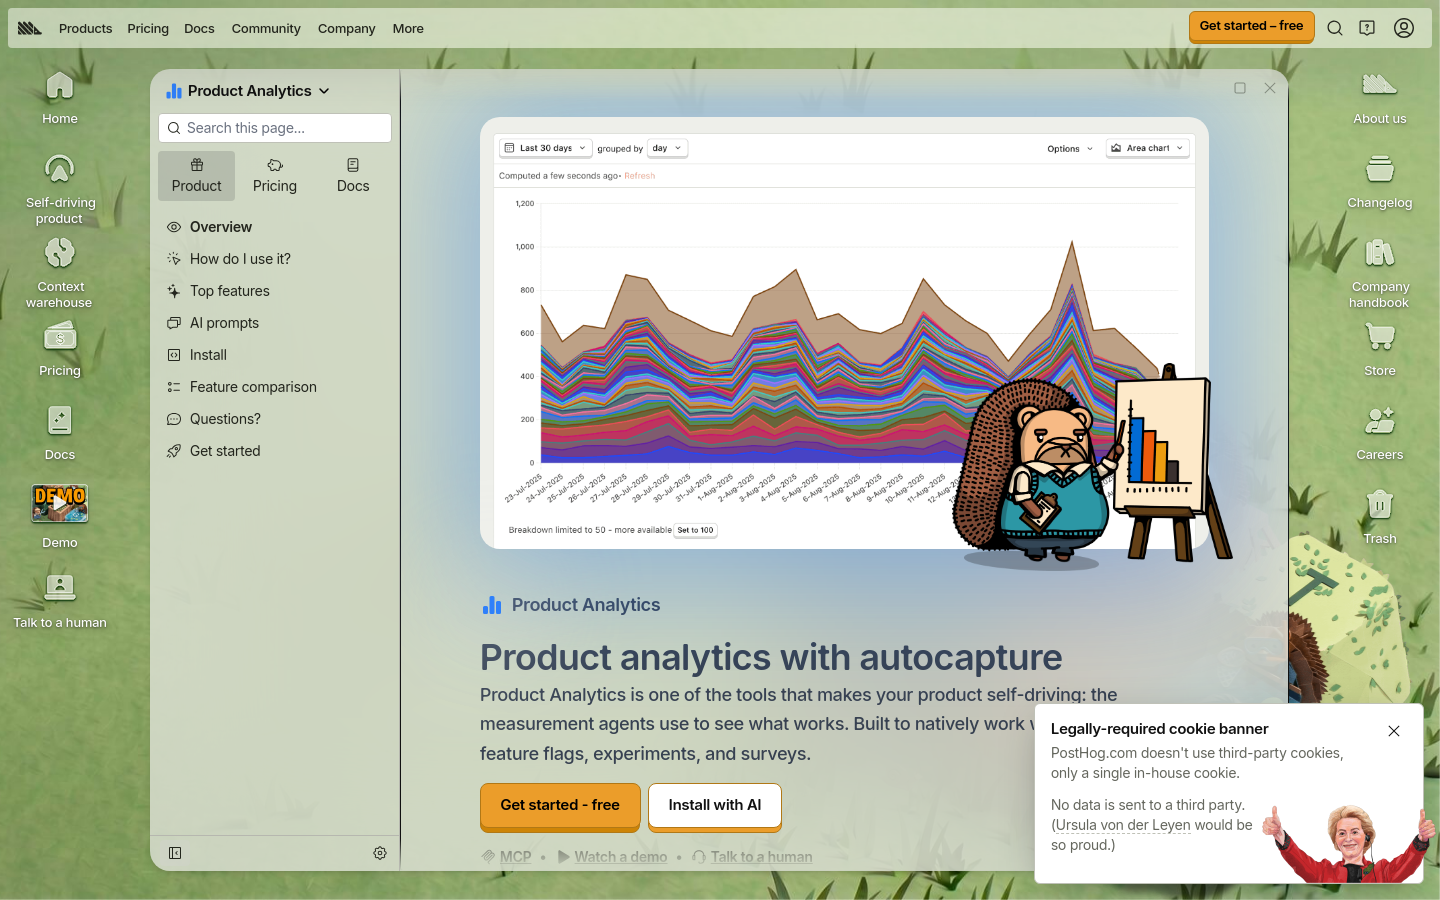Open the Community menu

266,28
